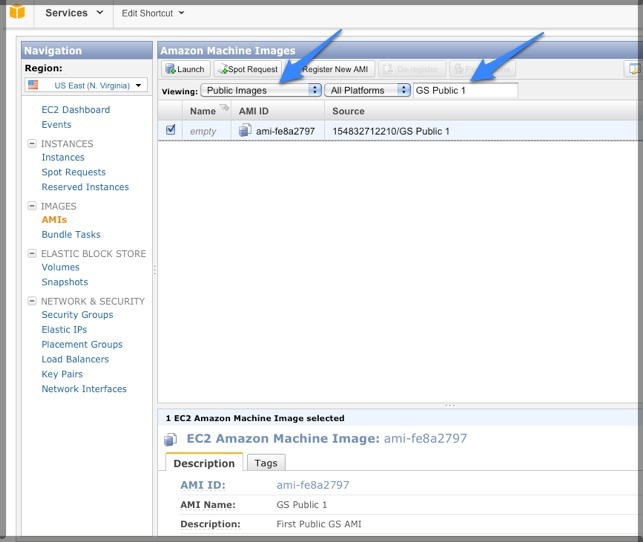643x542 pixels.
Task: Click the US flag in Region selector
Action: click(x=33, y=86)
